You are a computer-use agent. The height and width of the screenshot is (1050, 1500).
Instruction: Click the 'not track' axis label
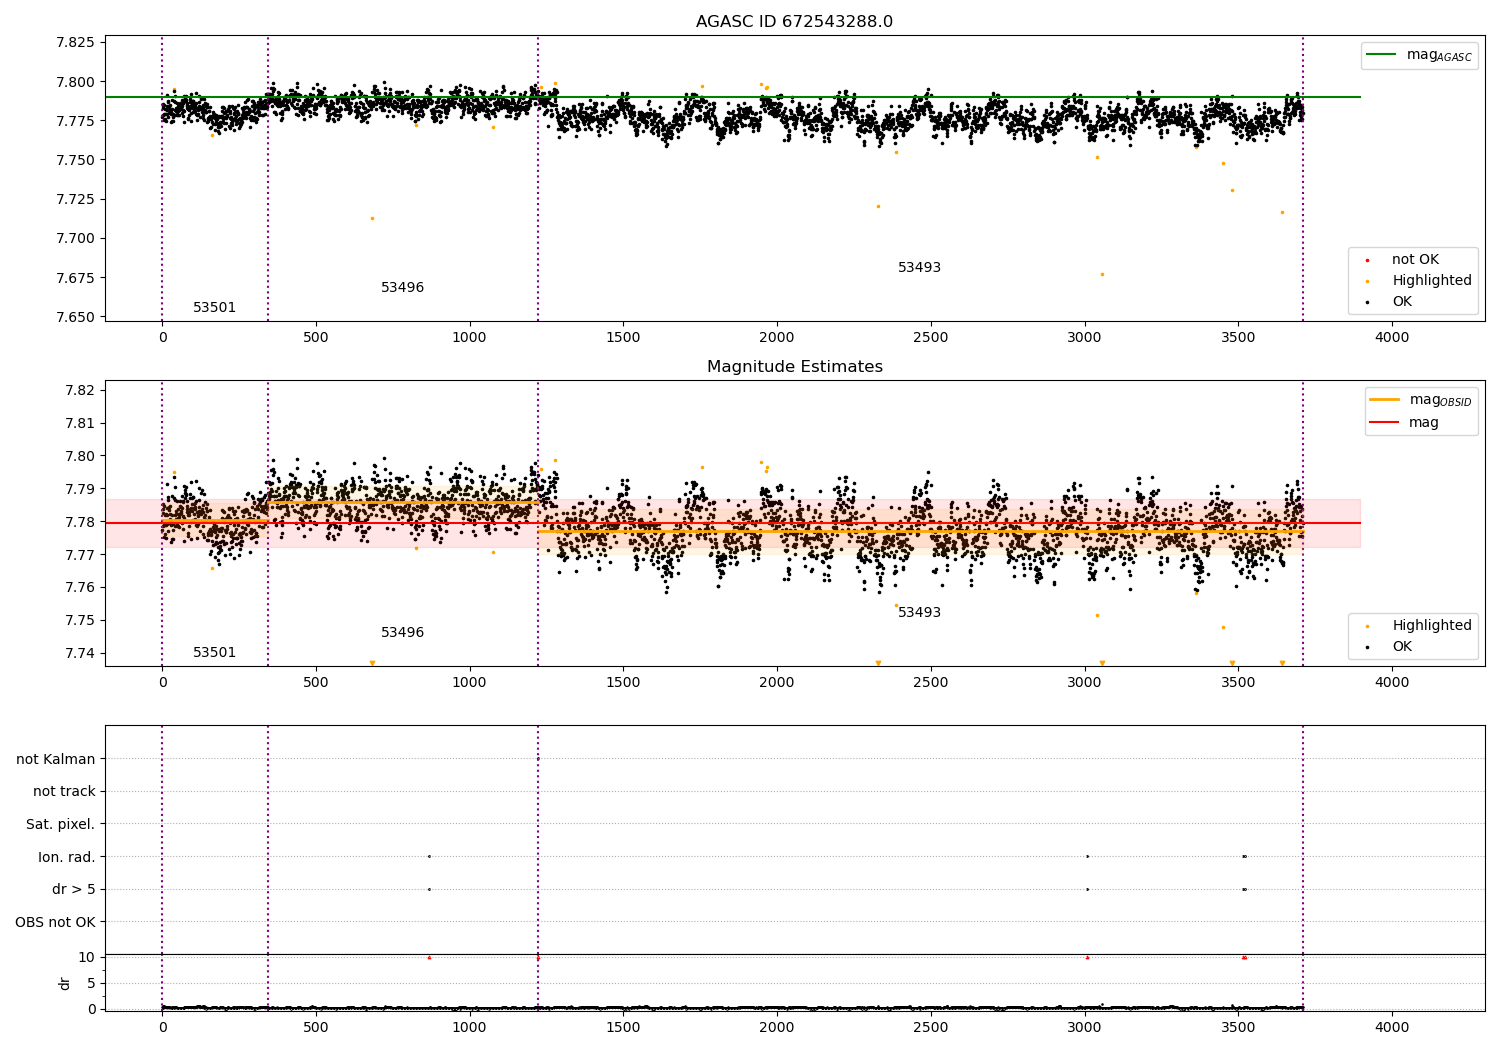point(64,792)
